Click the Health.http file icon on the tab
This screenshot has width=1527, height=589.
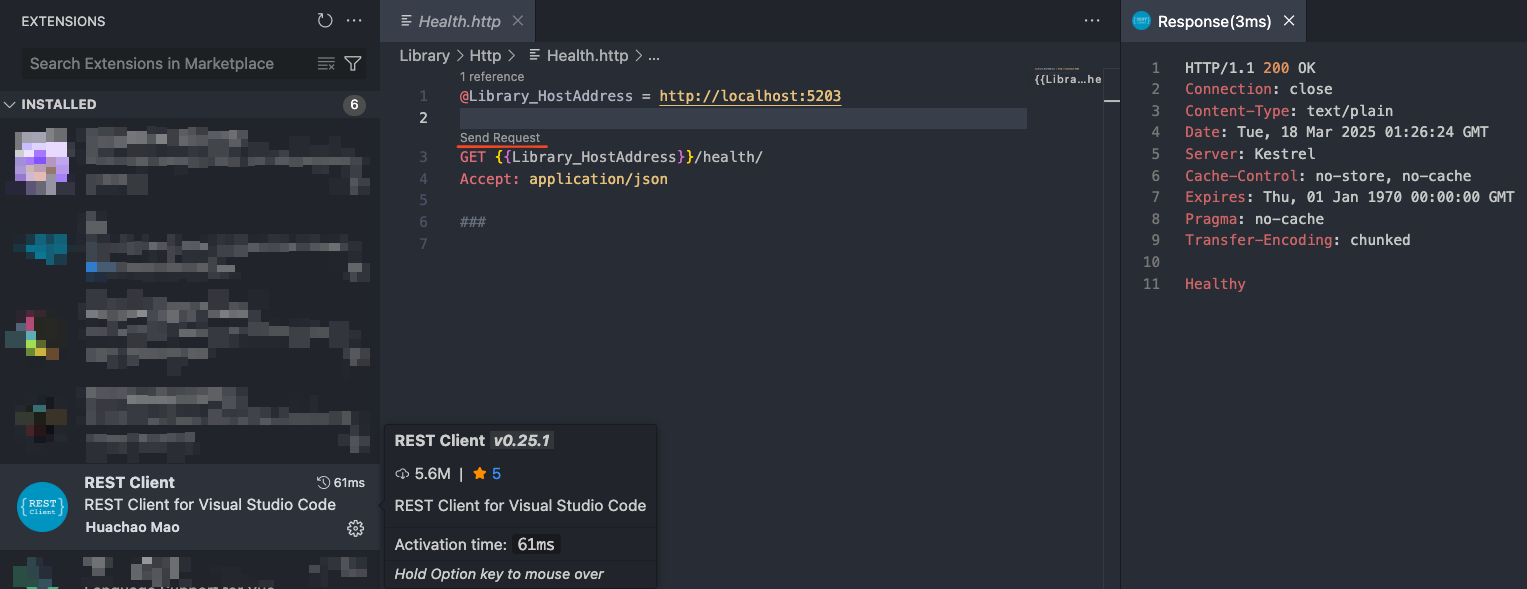coord(406,19)
